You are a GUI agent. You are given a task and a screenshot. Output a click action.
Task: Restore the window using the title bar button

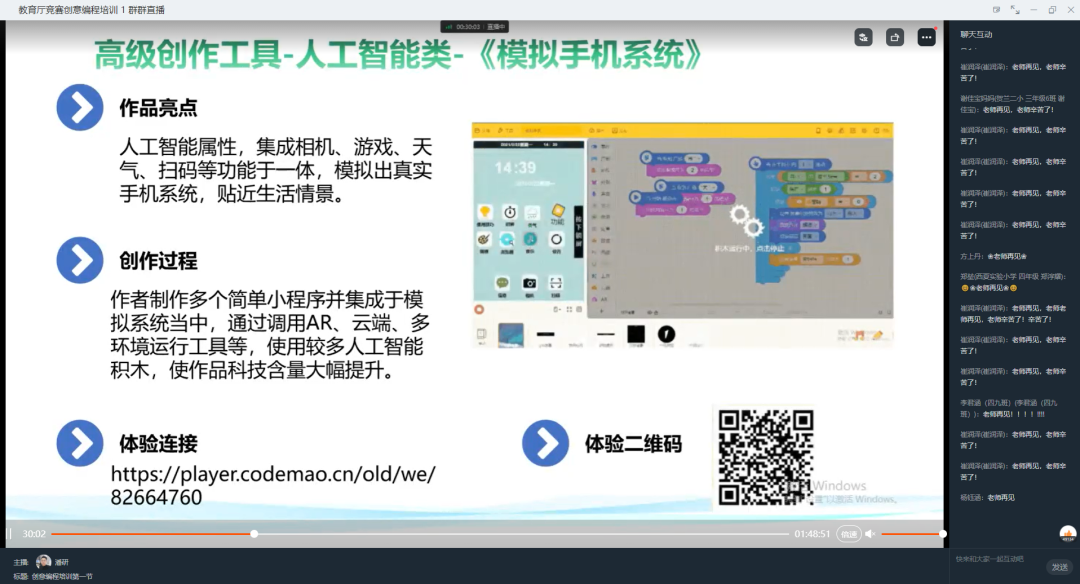(x=1052, y=9)
